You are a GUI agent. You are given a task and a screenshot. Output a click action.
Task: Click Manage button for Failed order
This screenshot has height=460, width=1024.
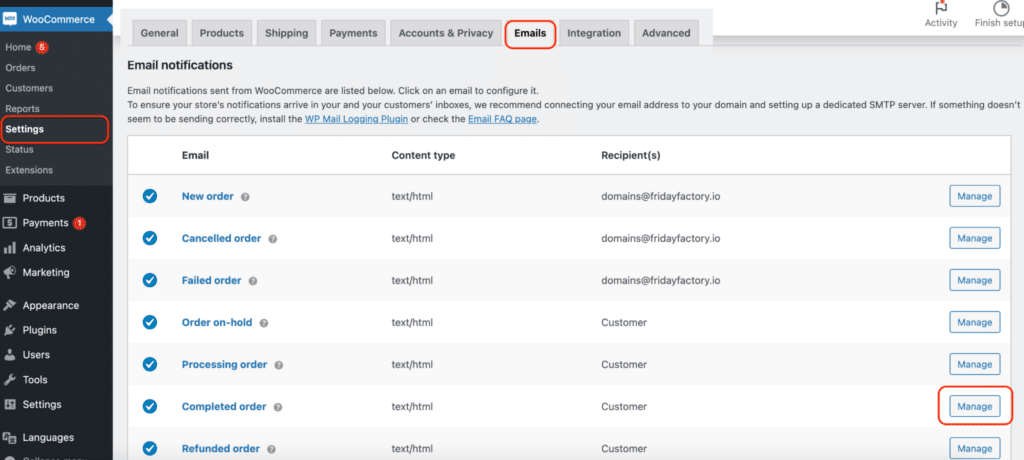pos(974,280)
